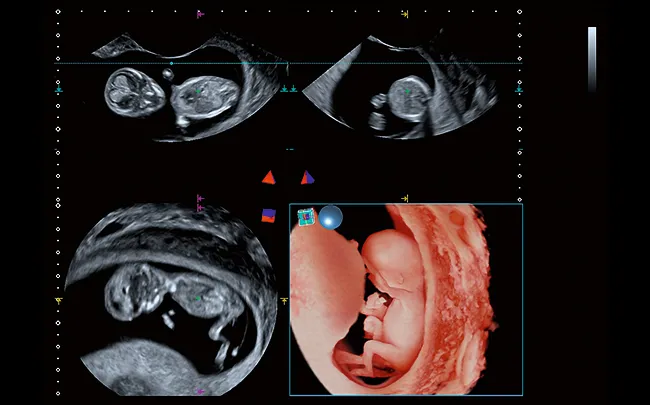Click teal marker on the left ruler
This screenshot has height=405, width=650.
pos(59,89)
